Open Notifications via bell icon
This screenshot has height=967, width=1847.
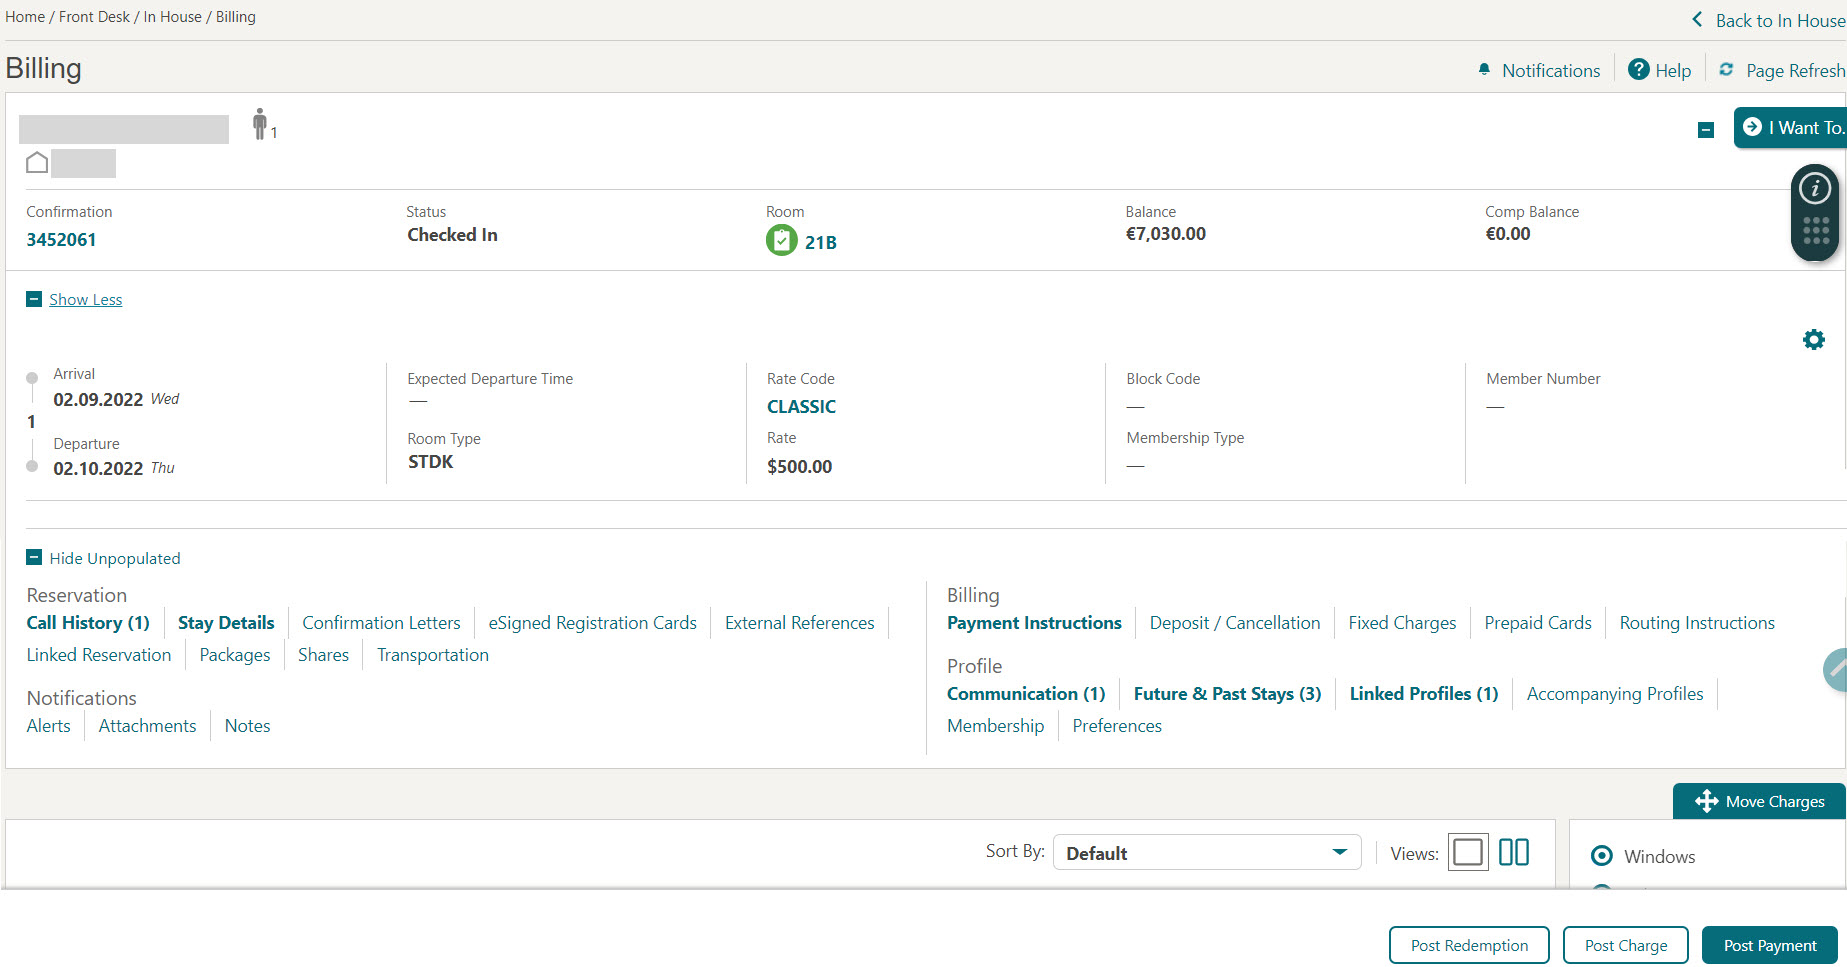(x=1484, y=70)
